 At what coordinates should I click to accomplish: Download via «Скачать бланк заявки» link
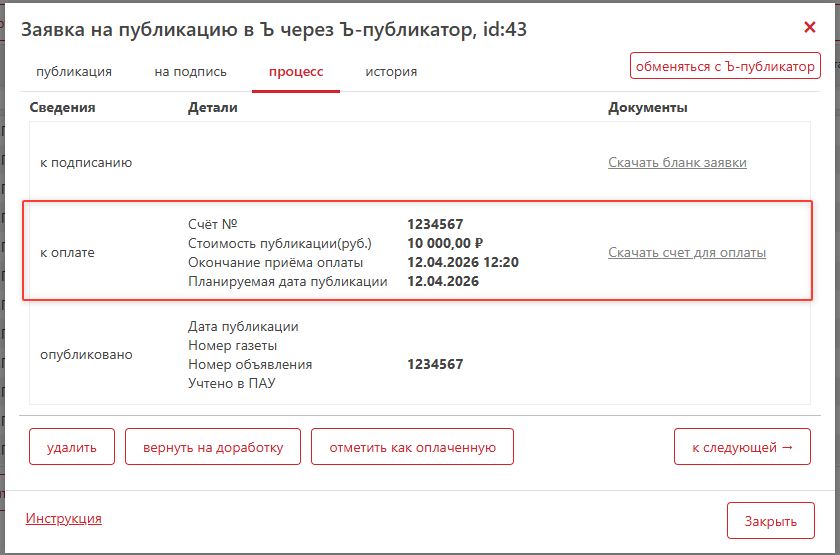click(x=677, y=163)
